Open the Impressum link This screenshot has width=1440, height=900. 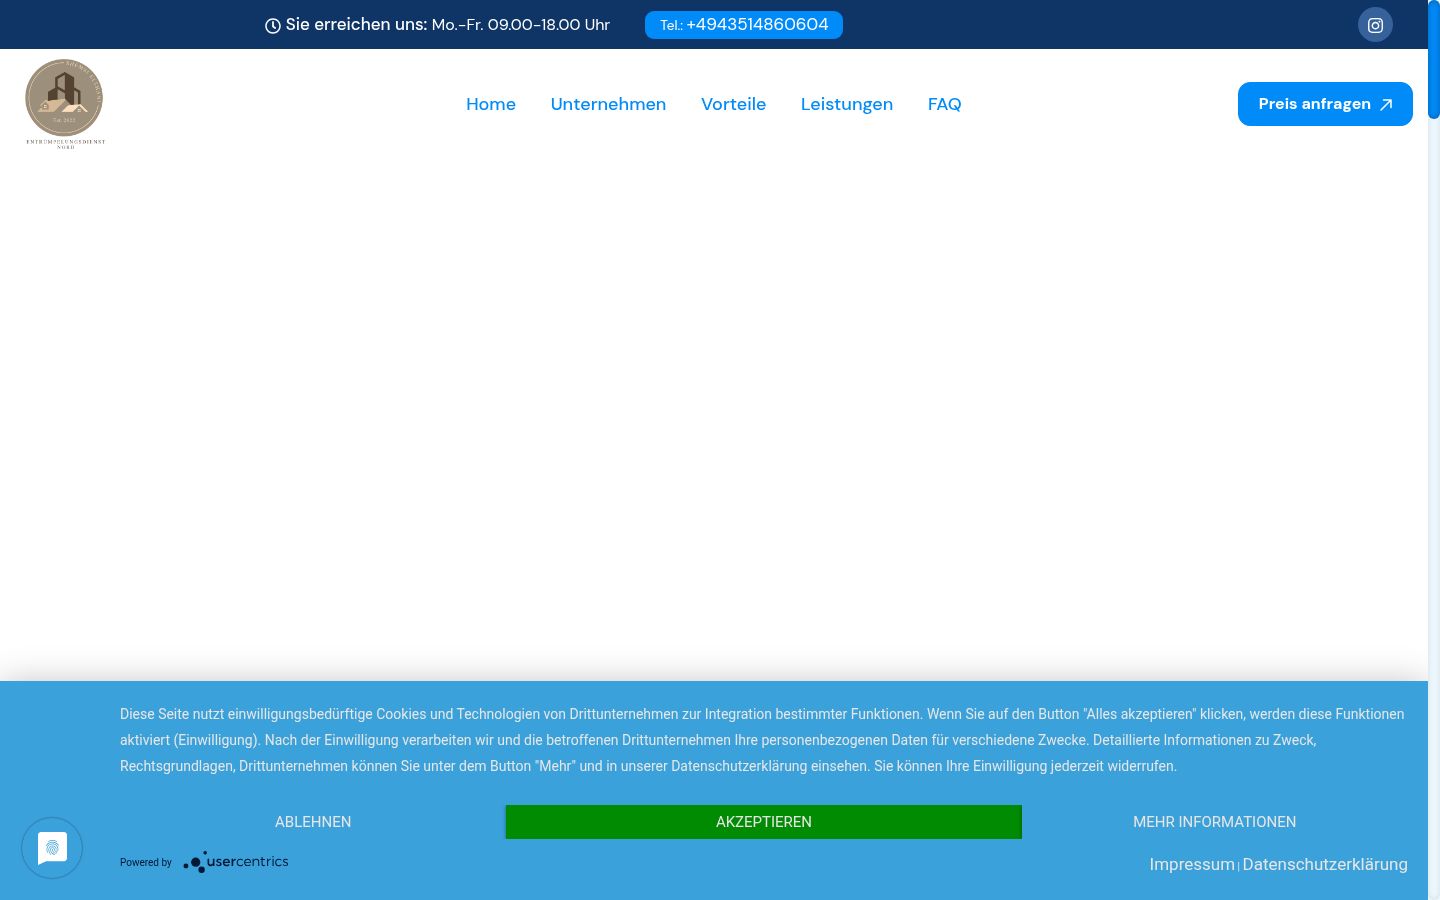(1192, 864)
